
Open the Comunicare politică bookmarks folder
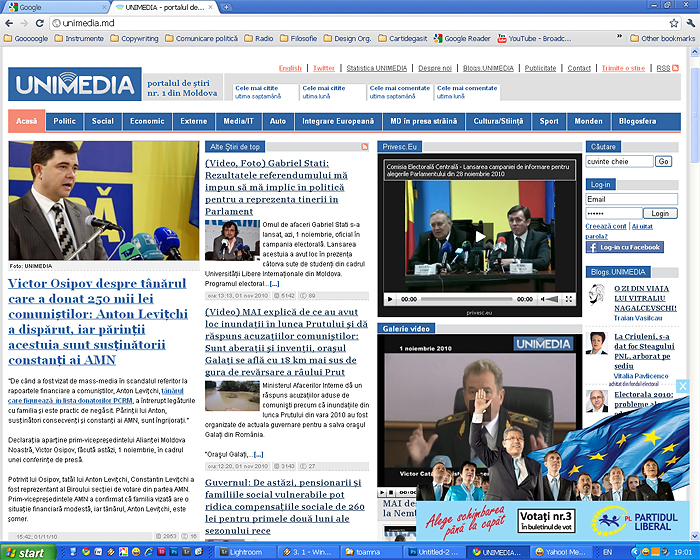coord(201,38)
